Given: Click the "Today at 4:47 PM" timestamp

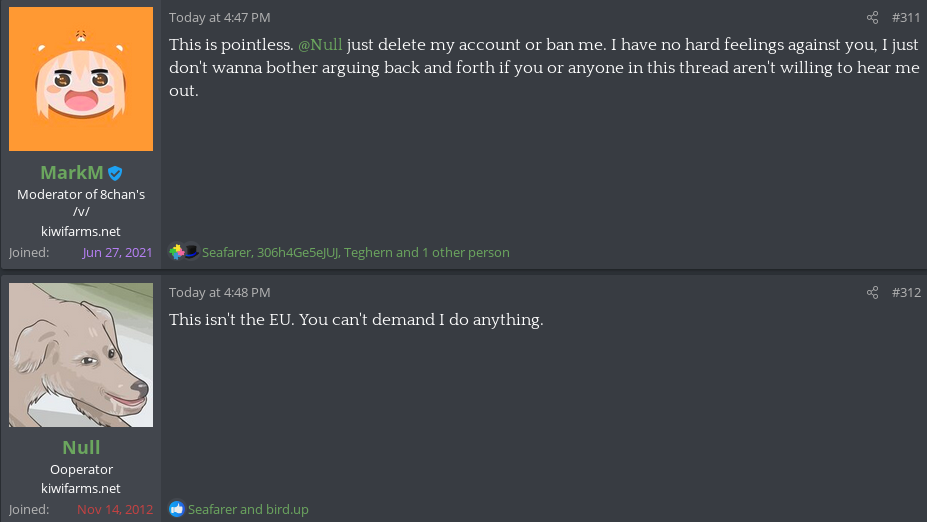Looking at the screenshot, I should click(219, 18).
